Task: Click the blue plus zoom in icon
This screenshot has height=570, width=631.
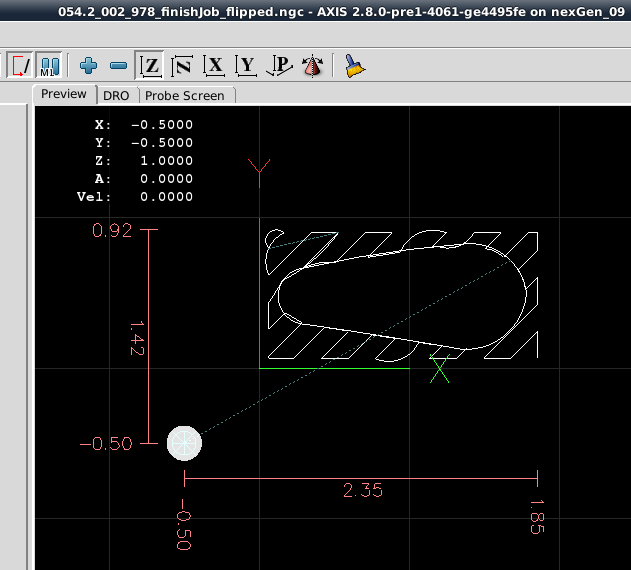Action: click(89, 66)
